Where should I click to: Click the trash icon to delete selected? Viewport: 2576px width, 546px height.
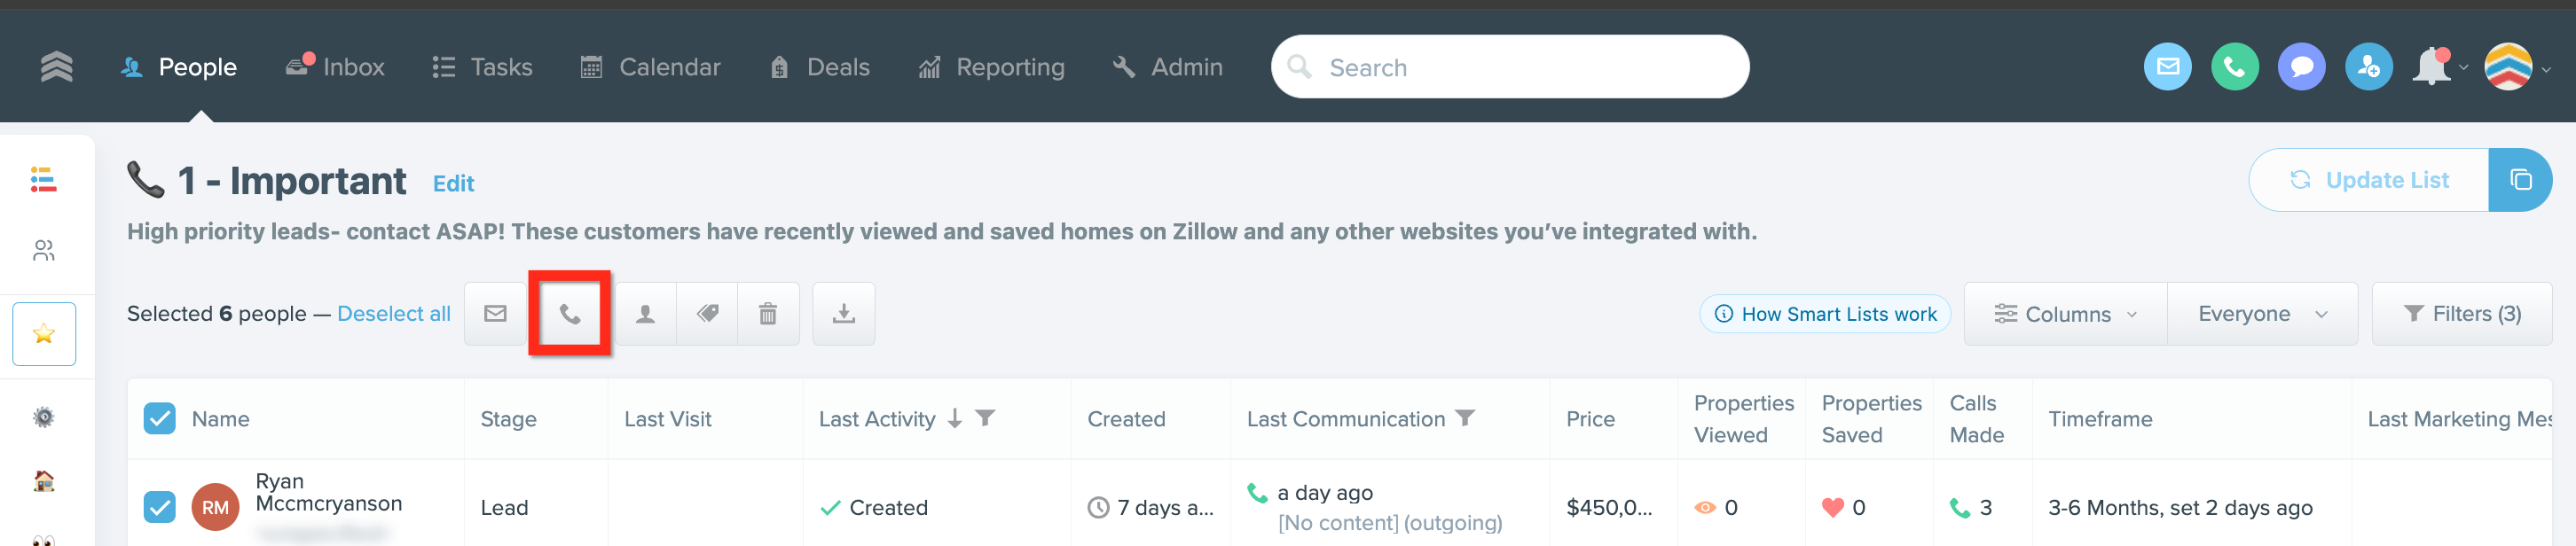coord(768,314)
